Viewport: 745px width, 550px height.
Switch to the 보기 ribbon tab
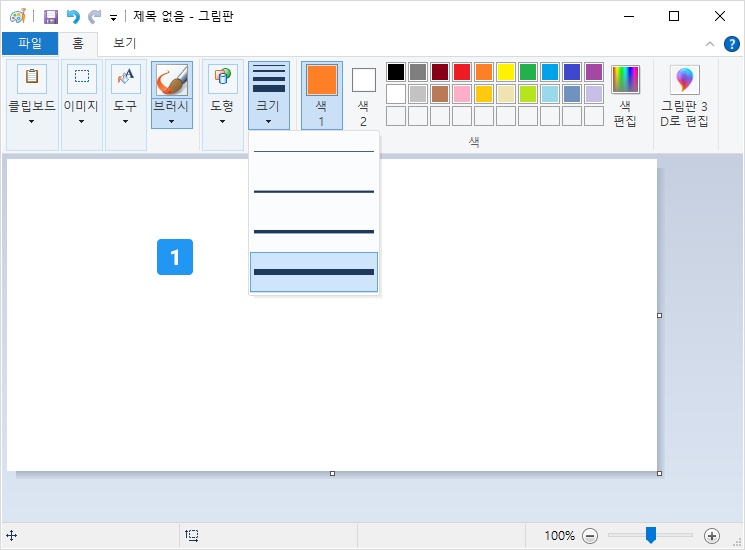click(x=124, y=43)
